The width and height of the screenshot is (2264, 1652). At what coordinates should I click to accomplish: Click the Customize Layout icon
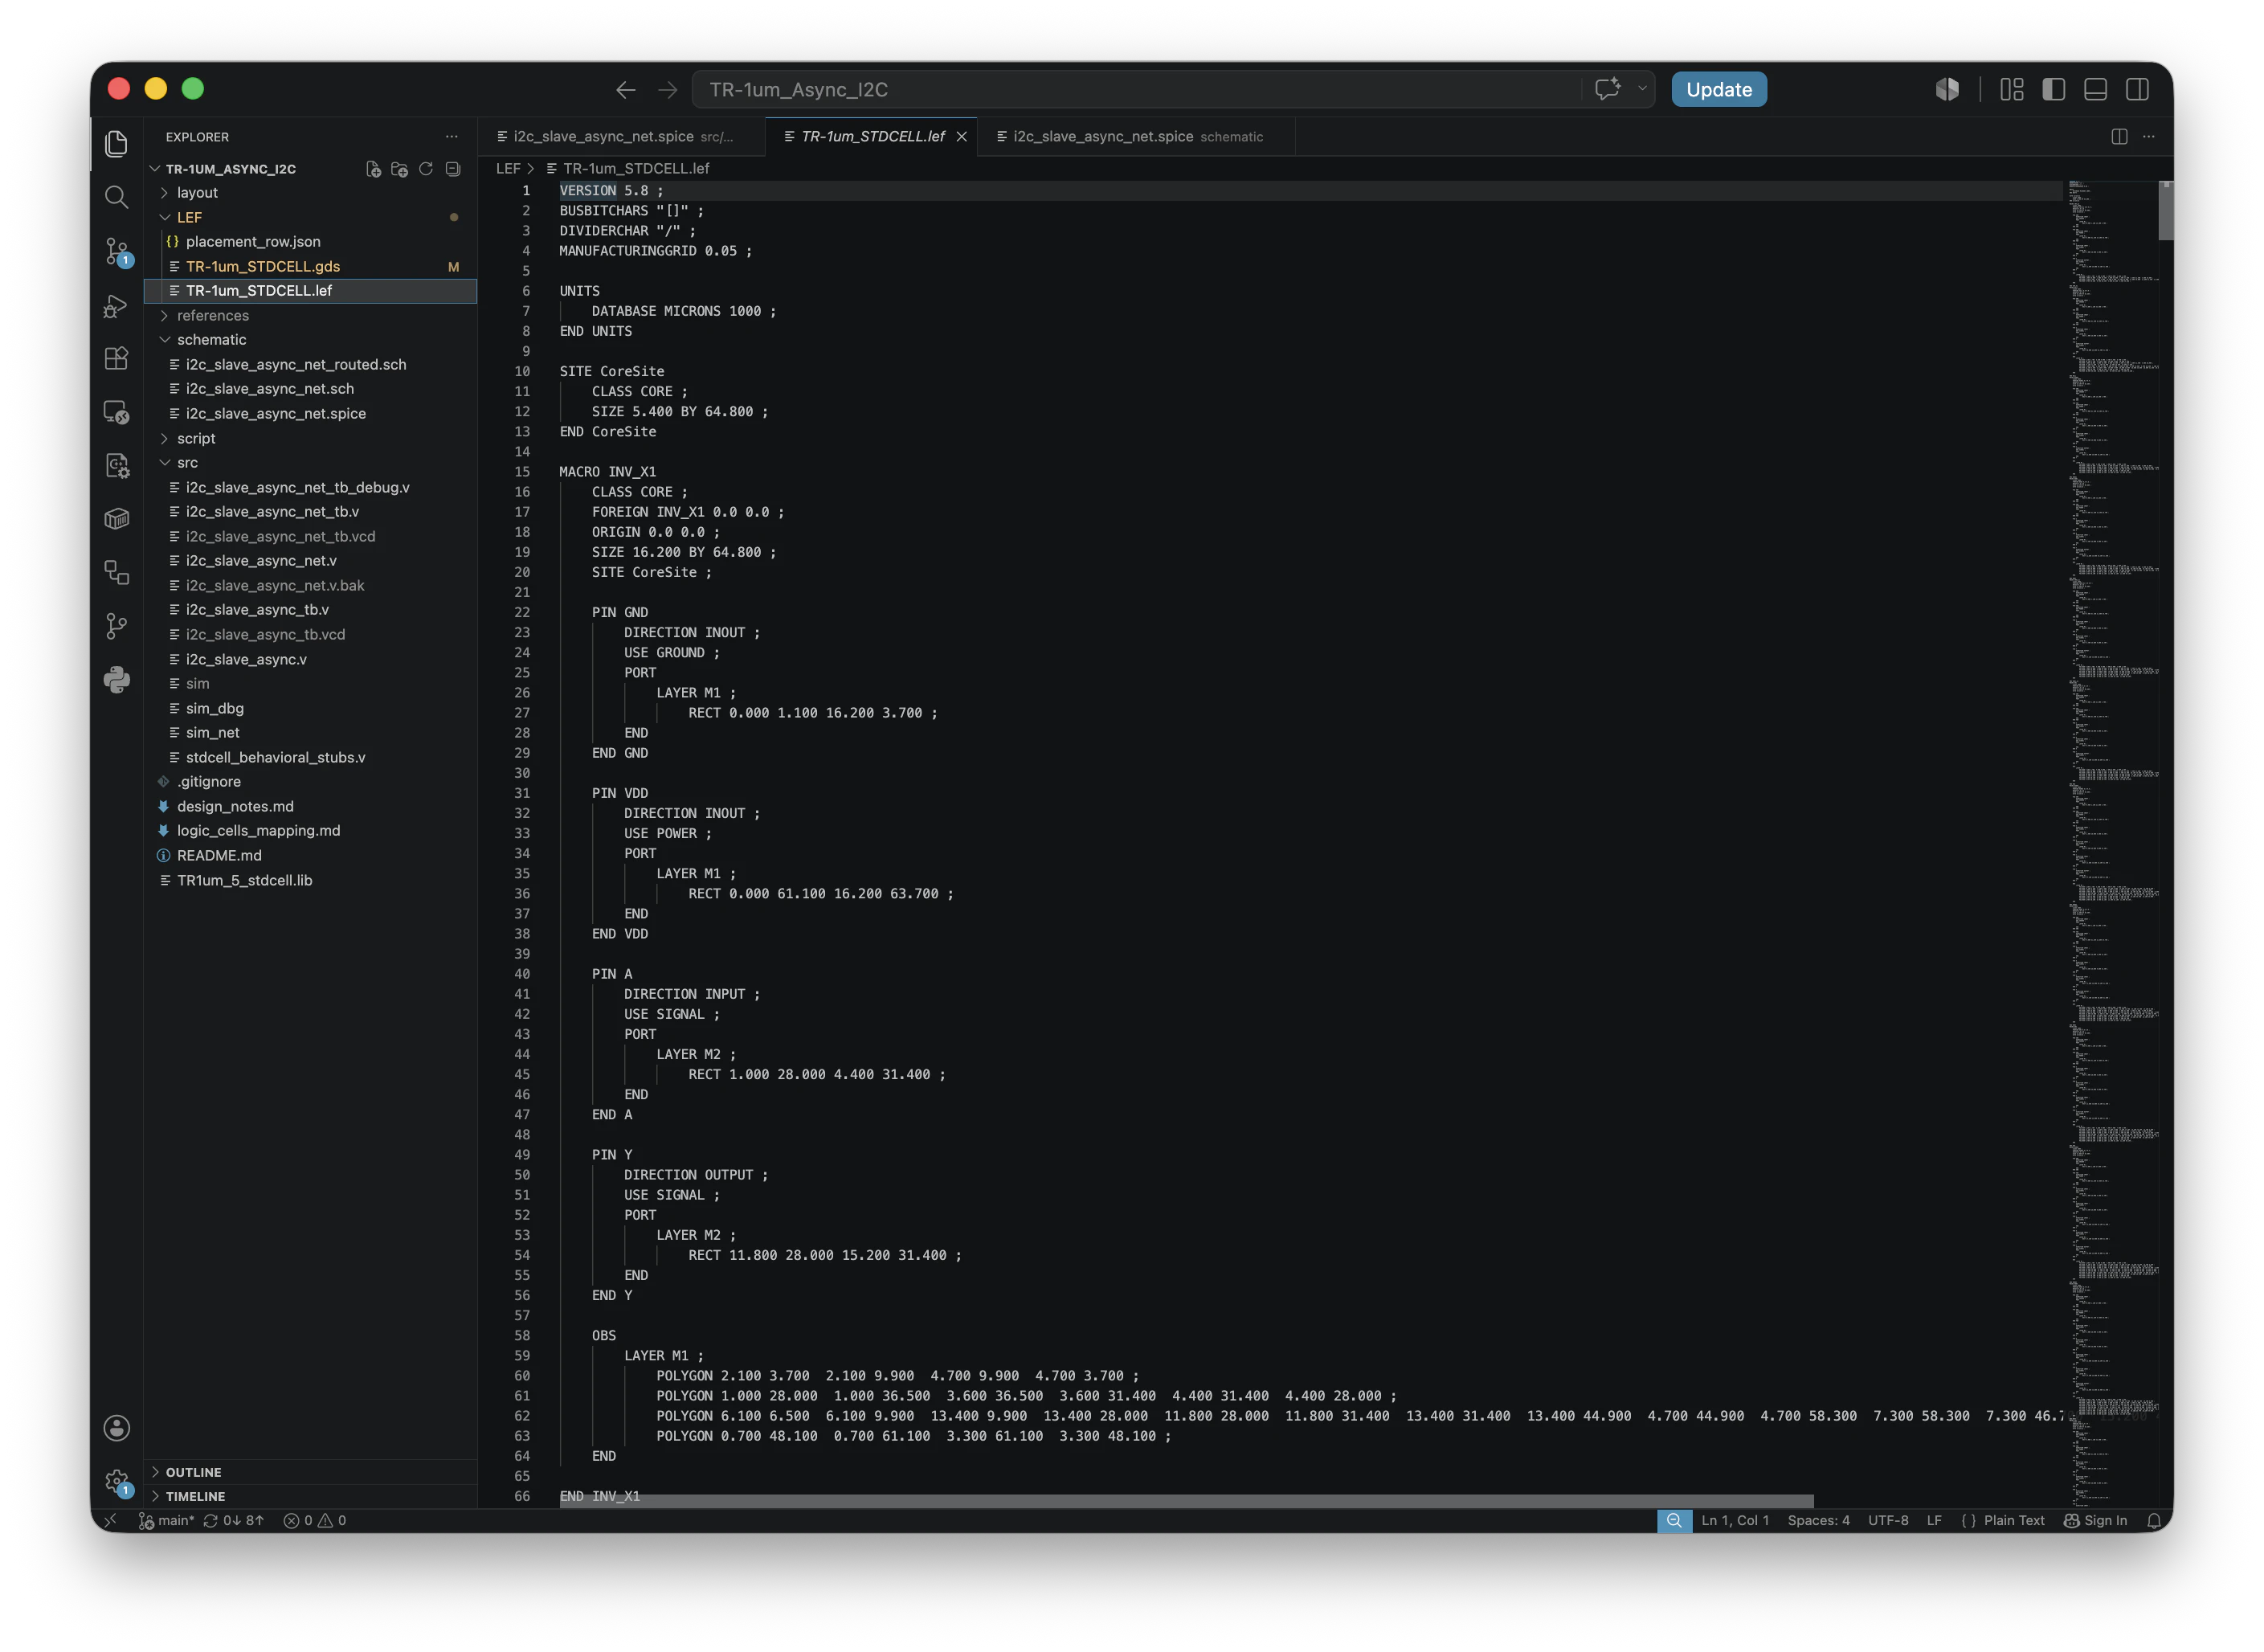pos(2012,89)
